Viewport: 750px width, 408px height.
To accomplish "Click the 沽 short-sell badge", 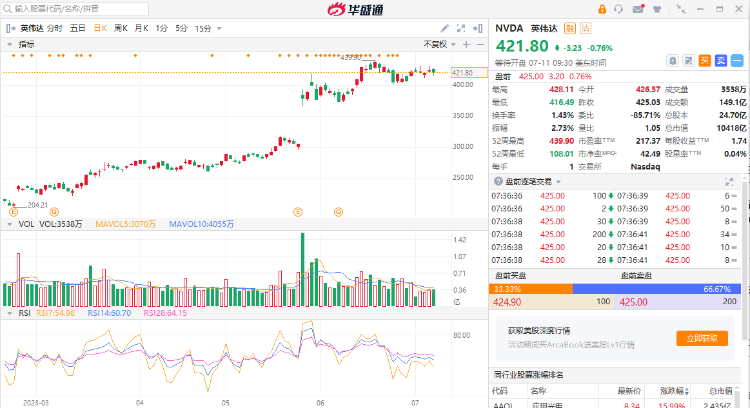I will pos(585,28).
